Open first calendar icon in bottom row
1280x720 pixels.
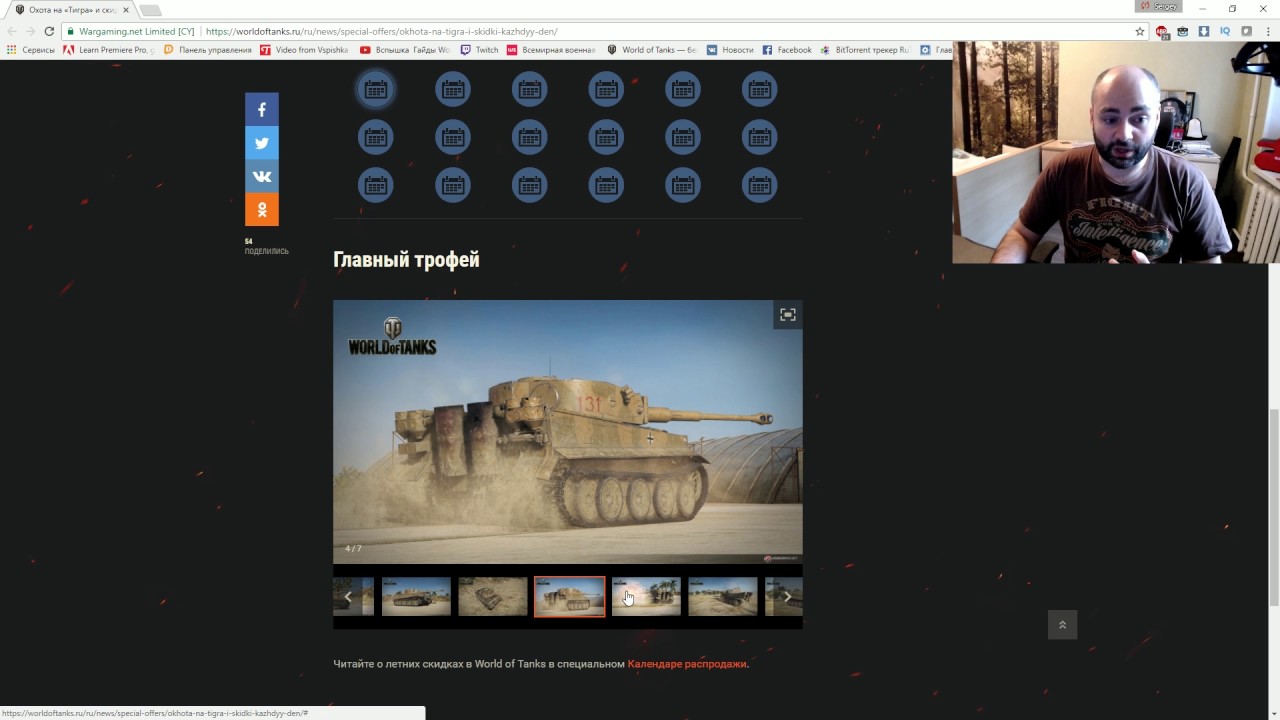coord(376,185)
